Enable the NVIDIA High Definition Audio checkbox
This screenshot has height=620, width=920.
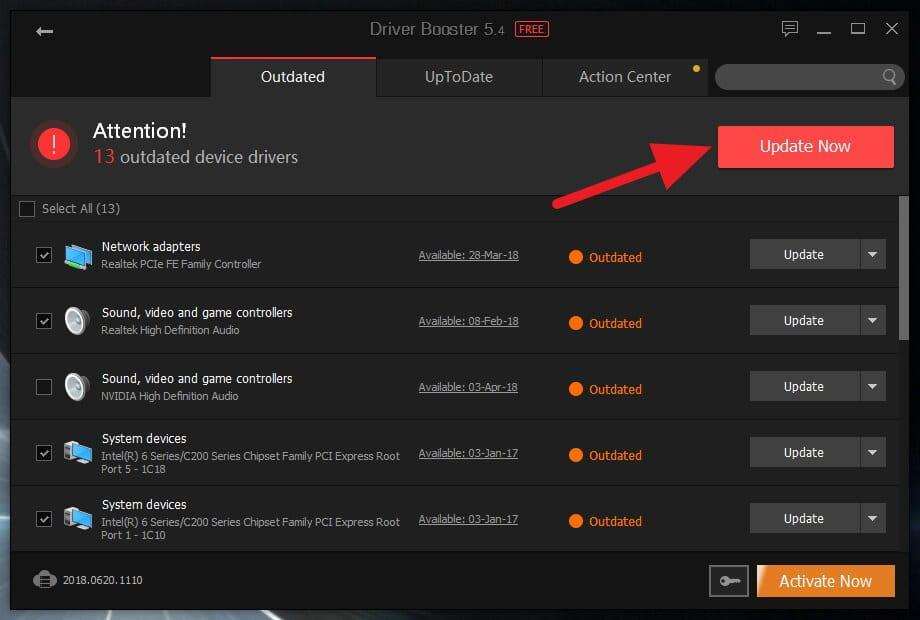(43, 387)
